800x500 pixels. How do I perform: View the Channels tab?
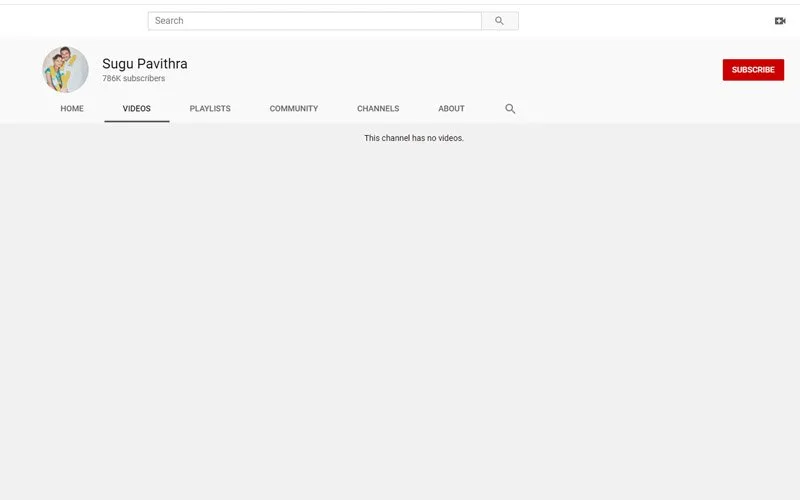[x=378, y=109]
